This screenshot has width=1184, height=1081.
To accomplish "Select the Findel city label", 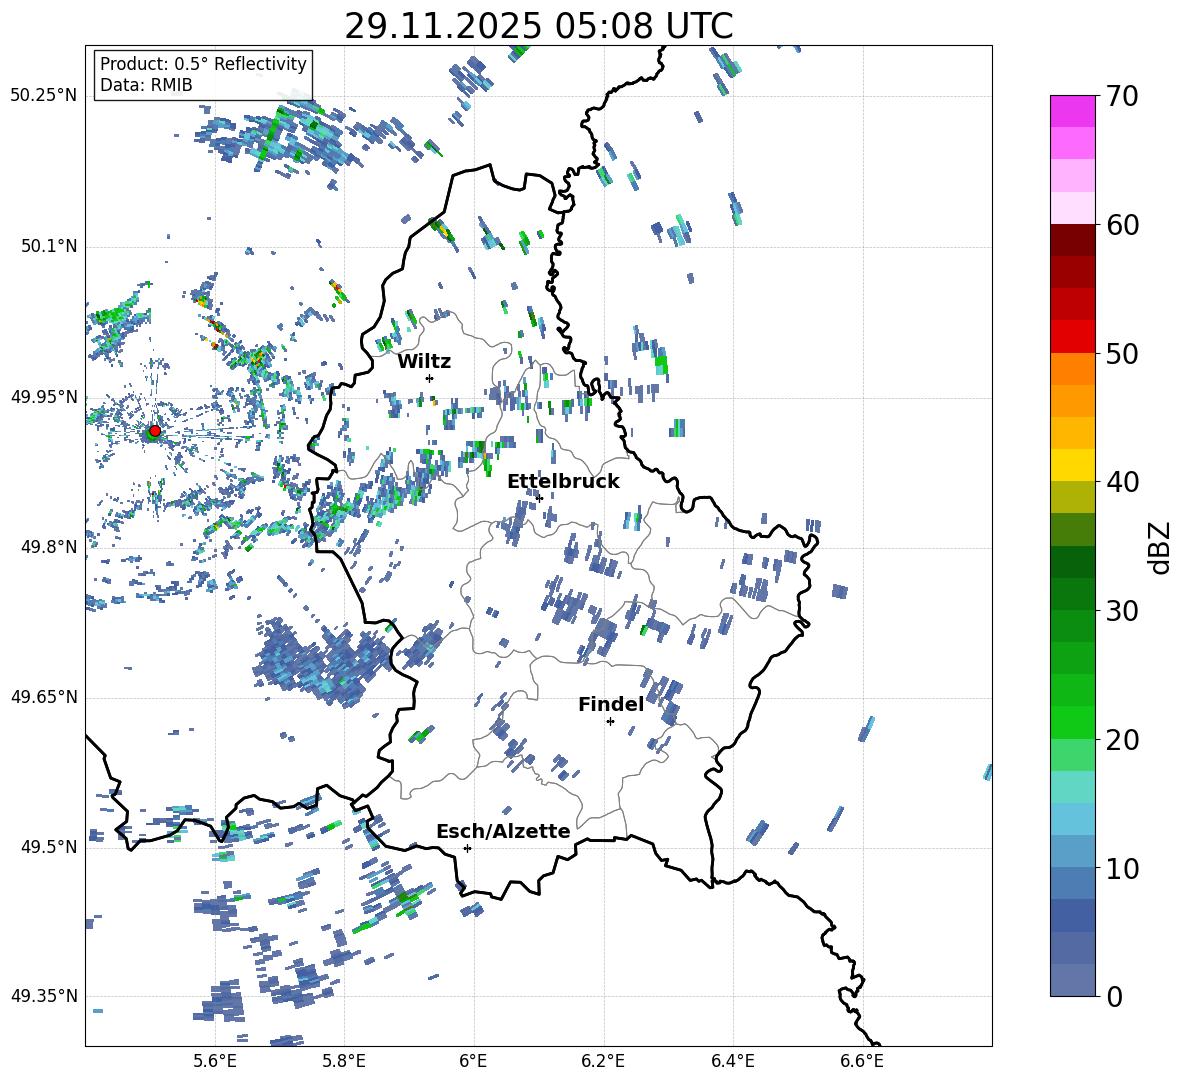I will (610, 704).
